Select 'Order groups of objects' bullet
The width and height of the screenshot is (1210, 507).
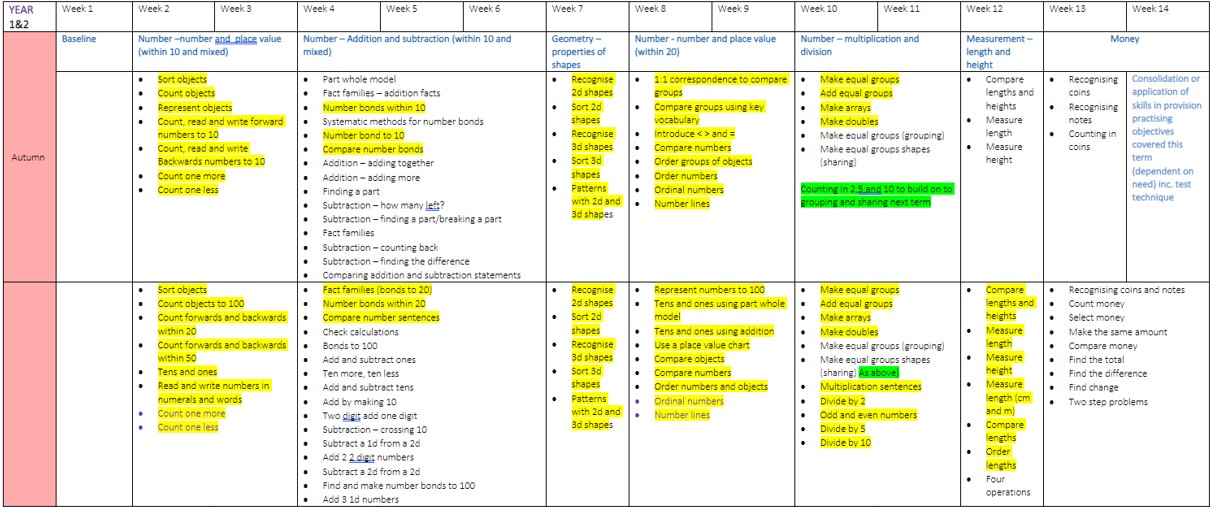point(703,162)
